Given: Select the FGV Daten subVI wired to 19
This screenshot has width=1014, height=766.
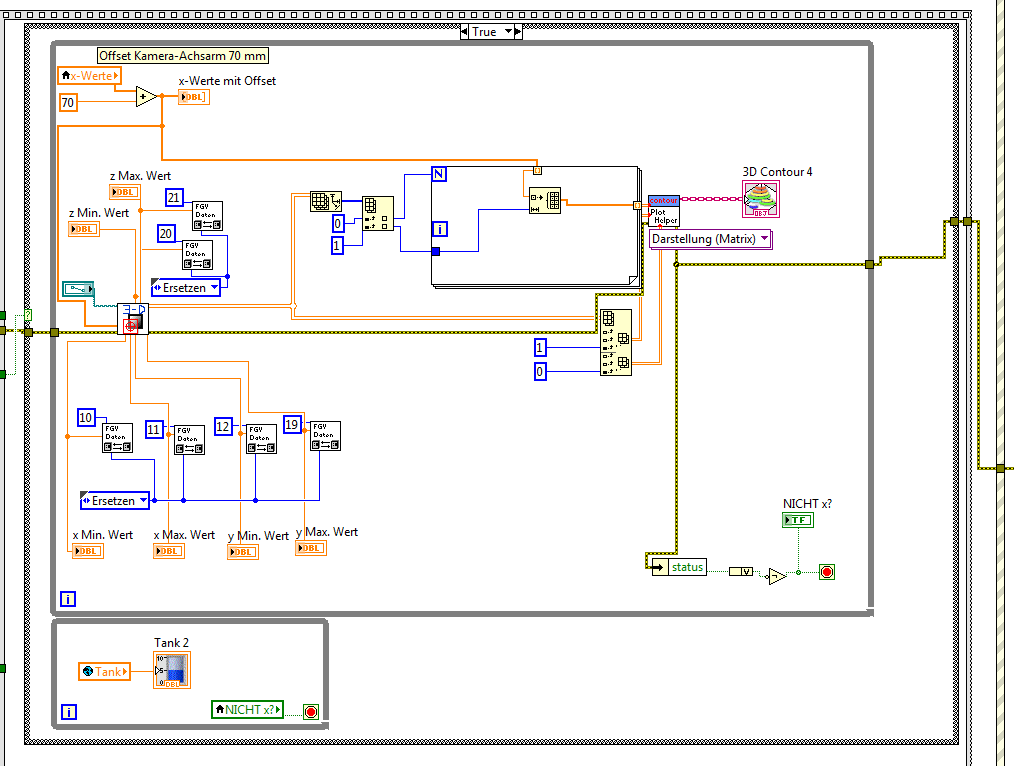Looking at the screenshot, I should tap(325, 436).
